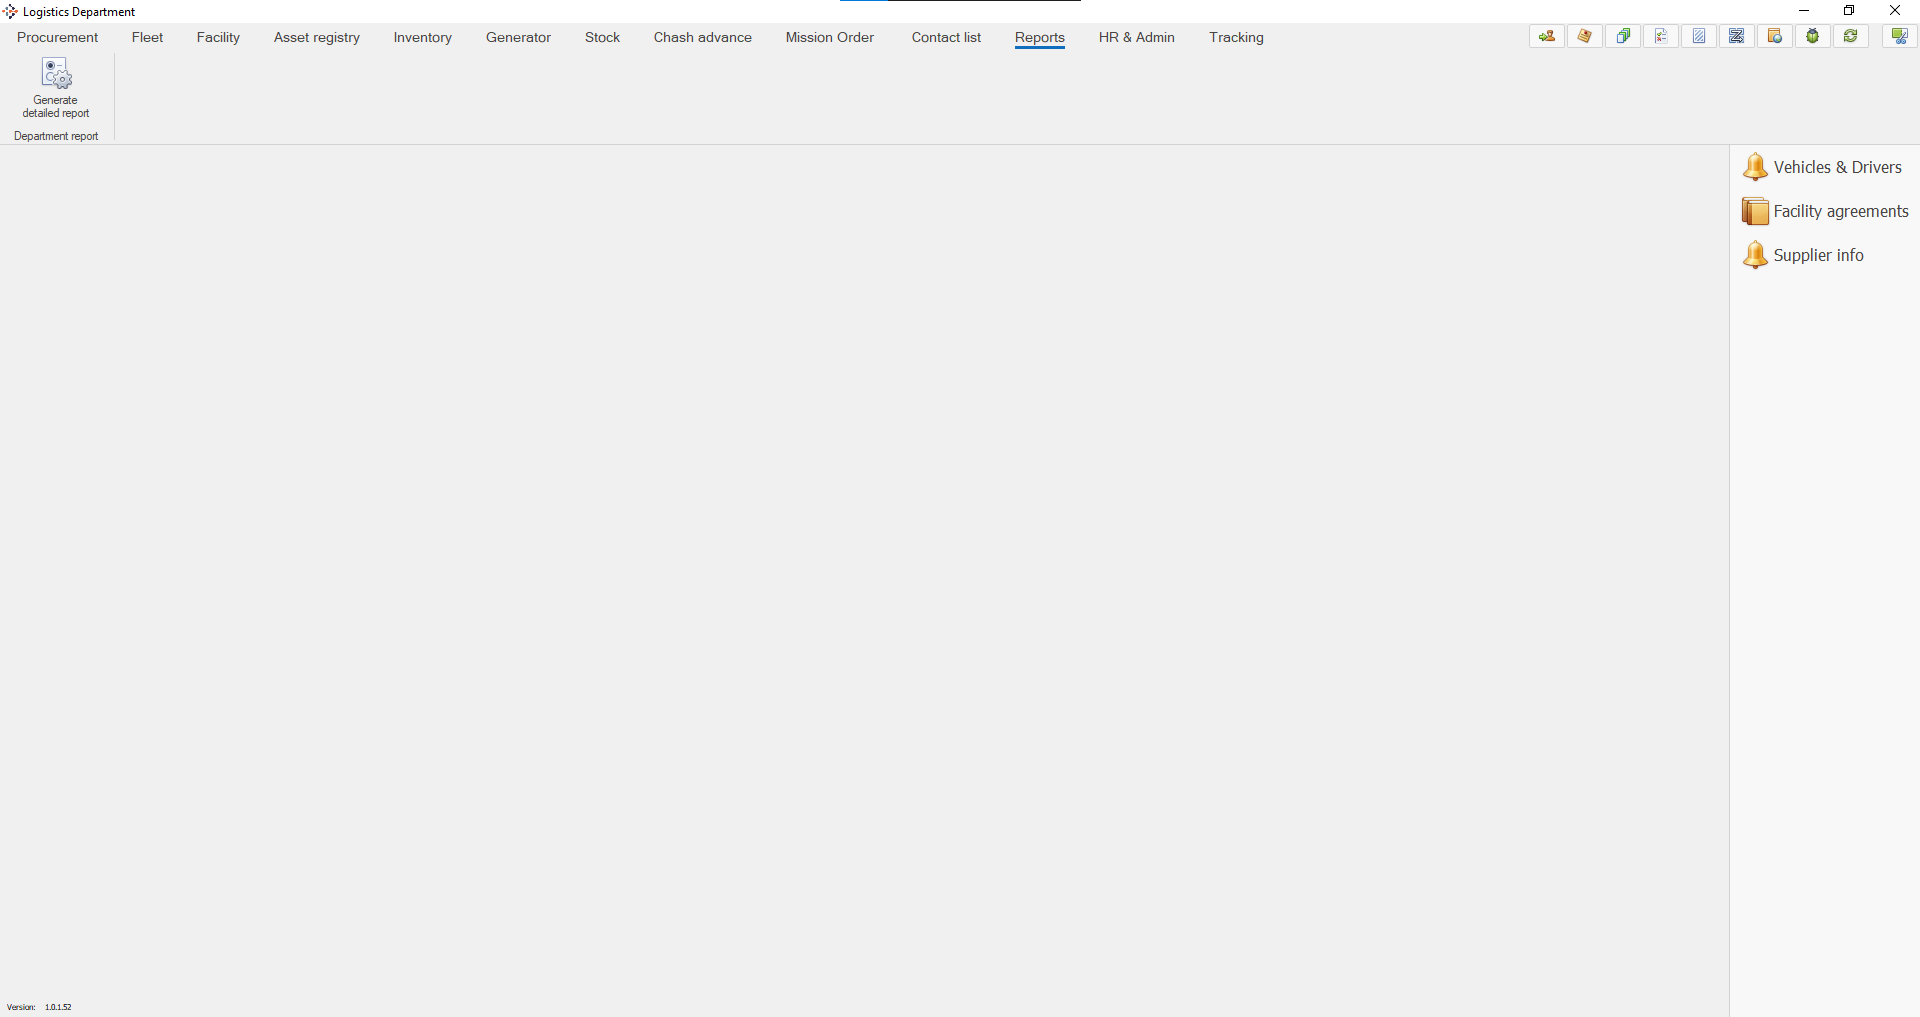This screenshot has width=1920, height=1017.
Task: Click the Generate detailed report icon
Action: coord(56,74)
